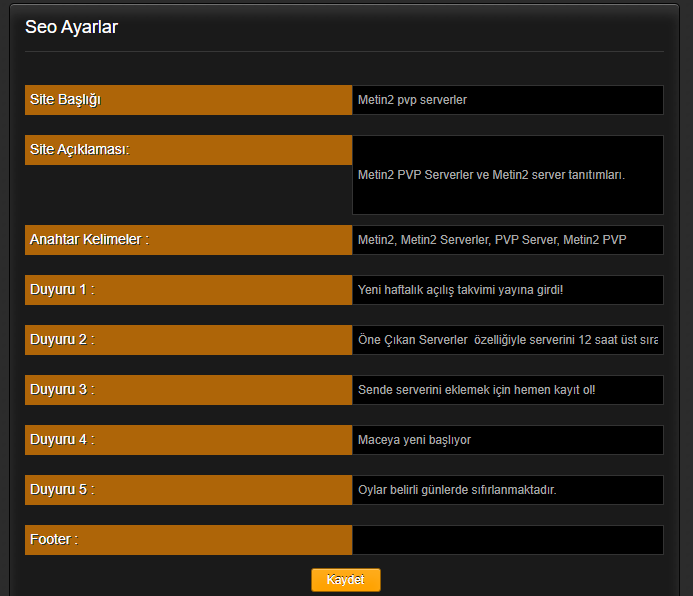Edit the Site Başlığı text field
This screenshot has width=693, height=596.
508,100
